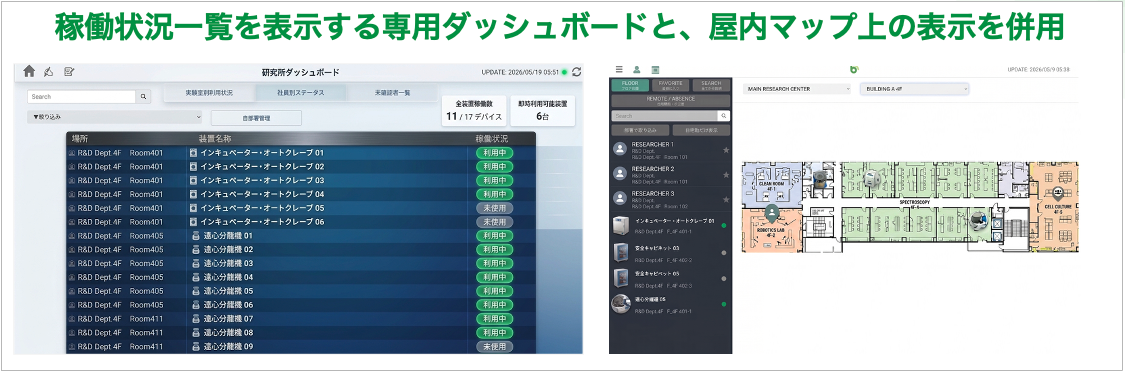Viewport: 1125px width, 373px height.
Task: Click the pen edit icon beside home
Action: pos(48,71)
